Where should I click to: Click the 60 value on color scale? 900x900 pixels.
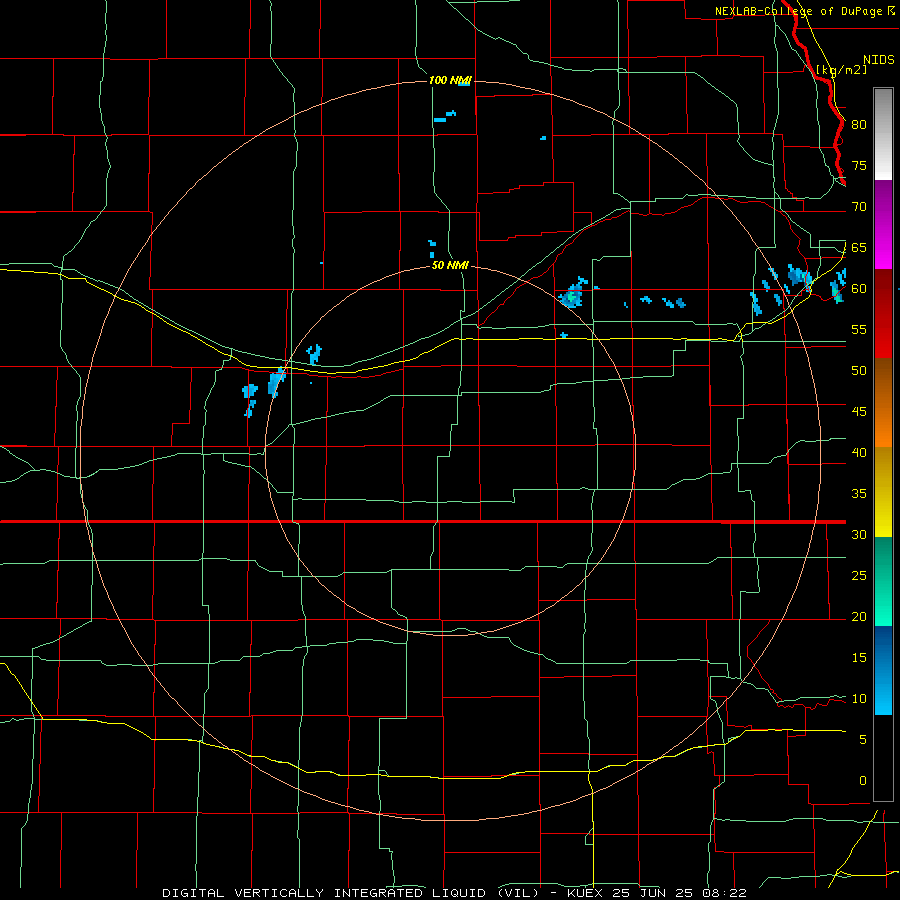point(859,289)
